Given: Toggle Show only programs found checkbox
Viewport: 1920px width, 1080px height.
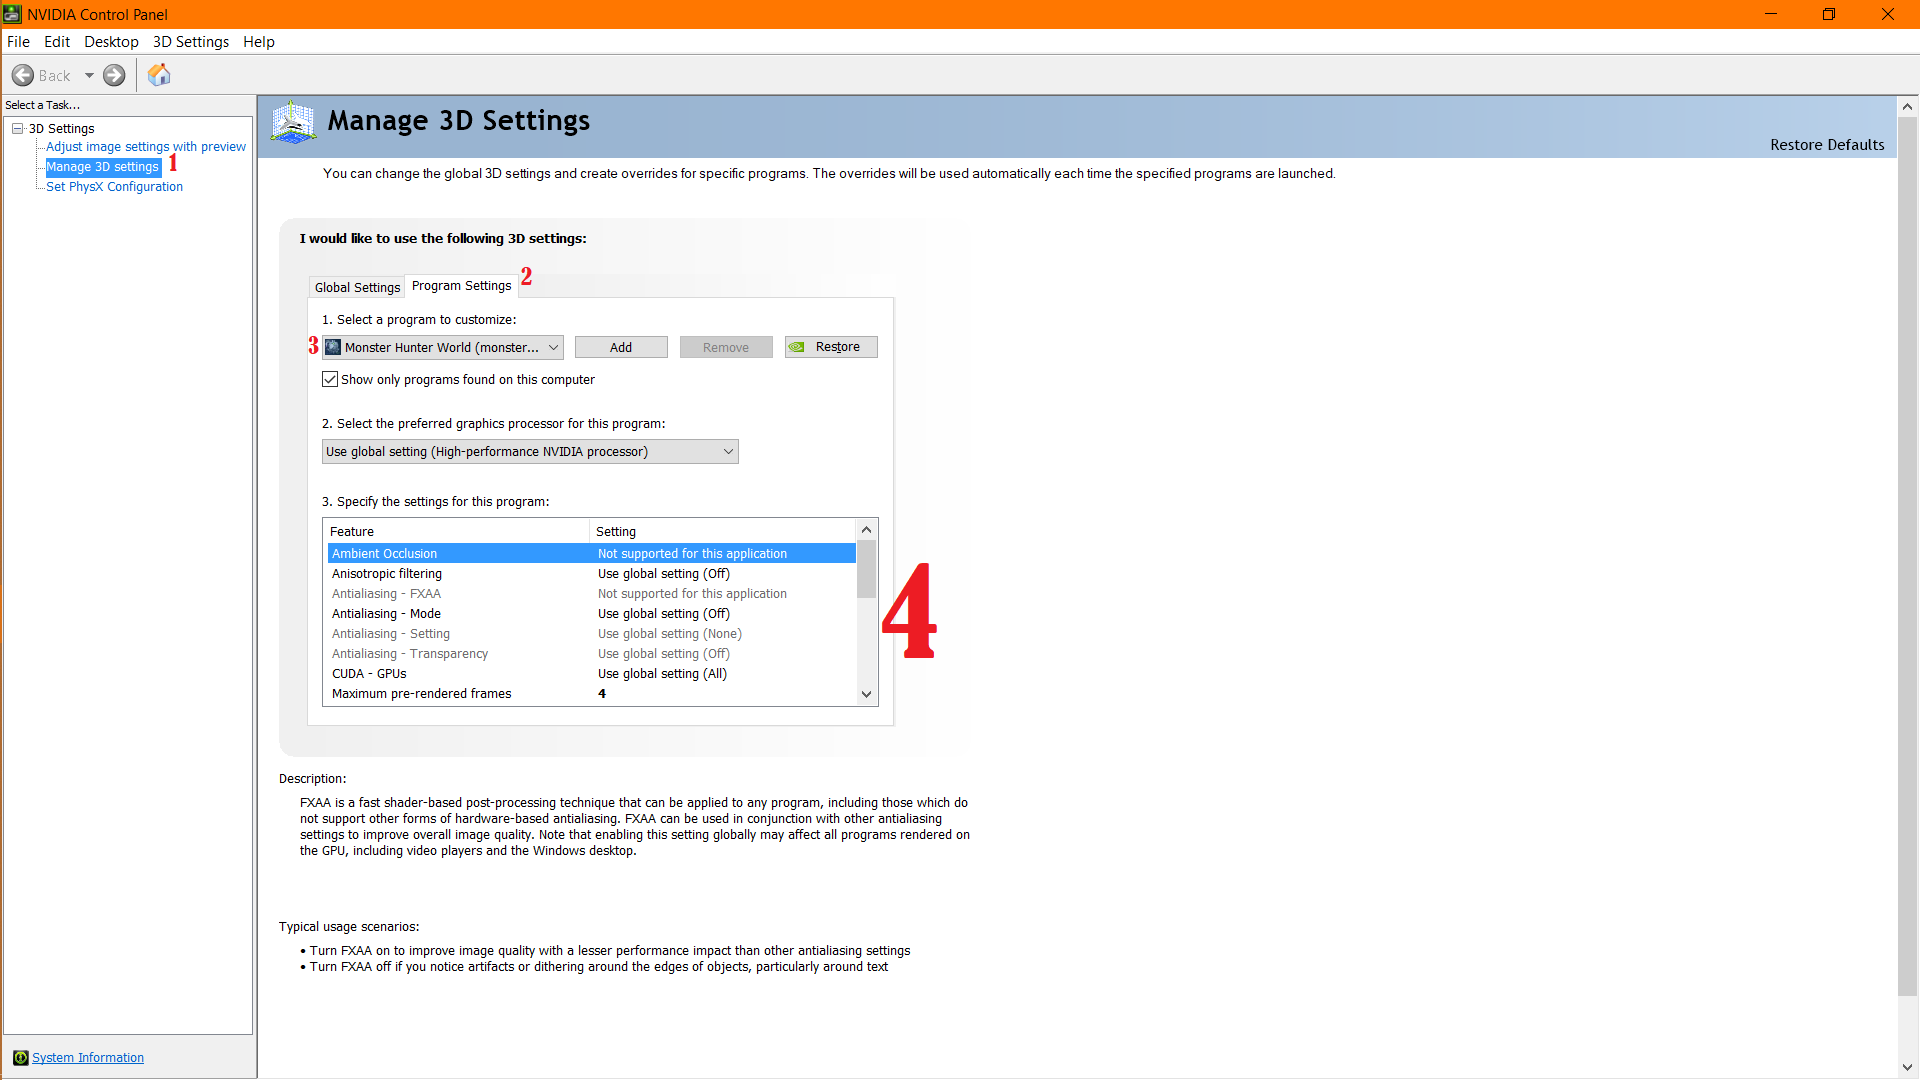Looking at the screenshot, I should [330, 379].
